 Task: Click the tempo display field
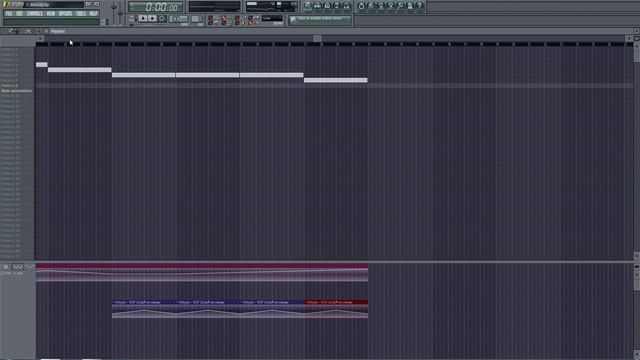coord(178,19)
